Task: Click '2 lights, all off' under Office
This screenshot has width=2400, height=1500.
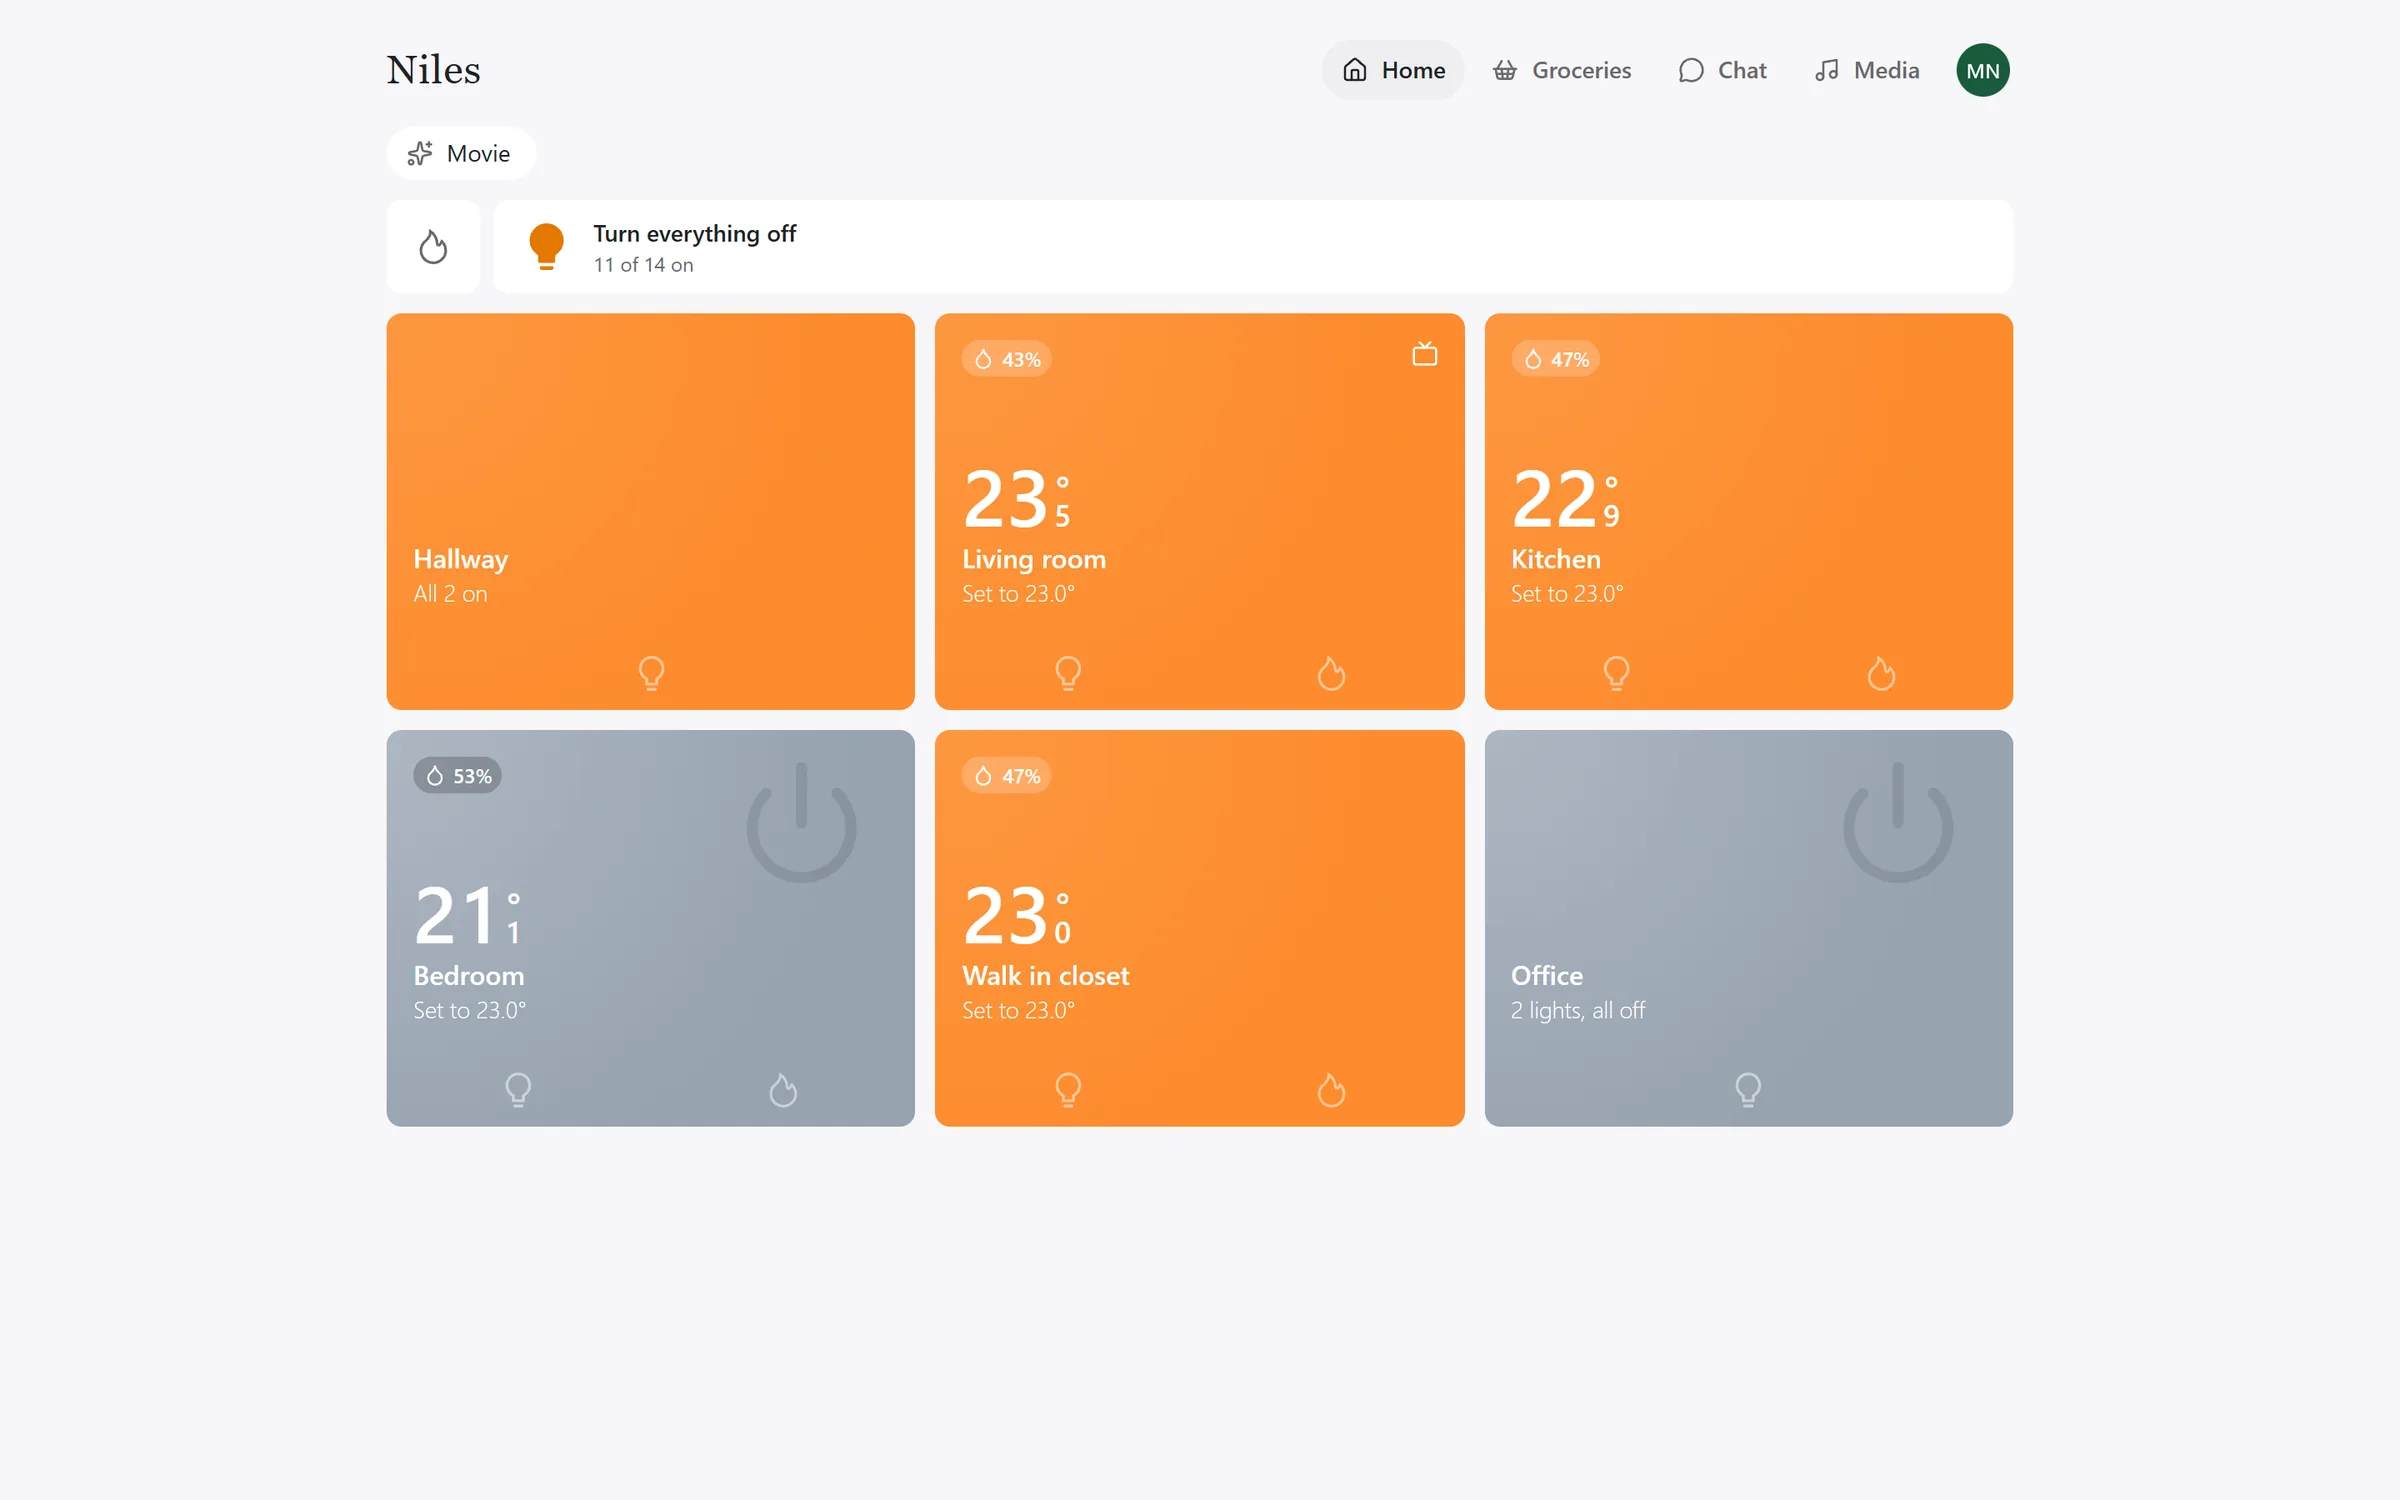Action: click(1578, 1011)
